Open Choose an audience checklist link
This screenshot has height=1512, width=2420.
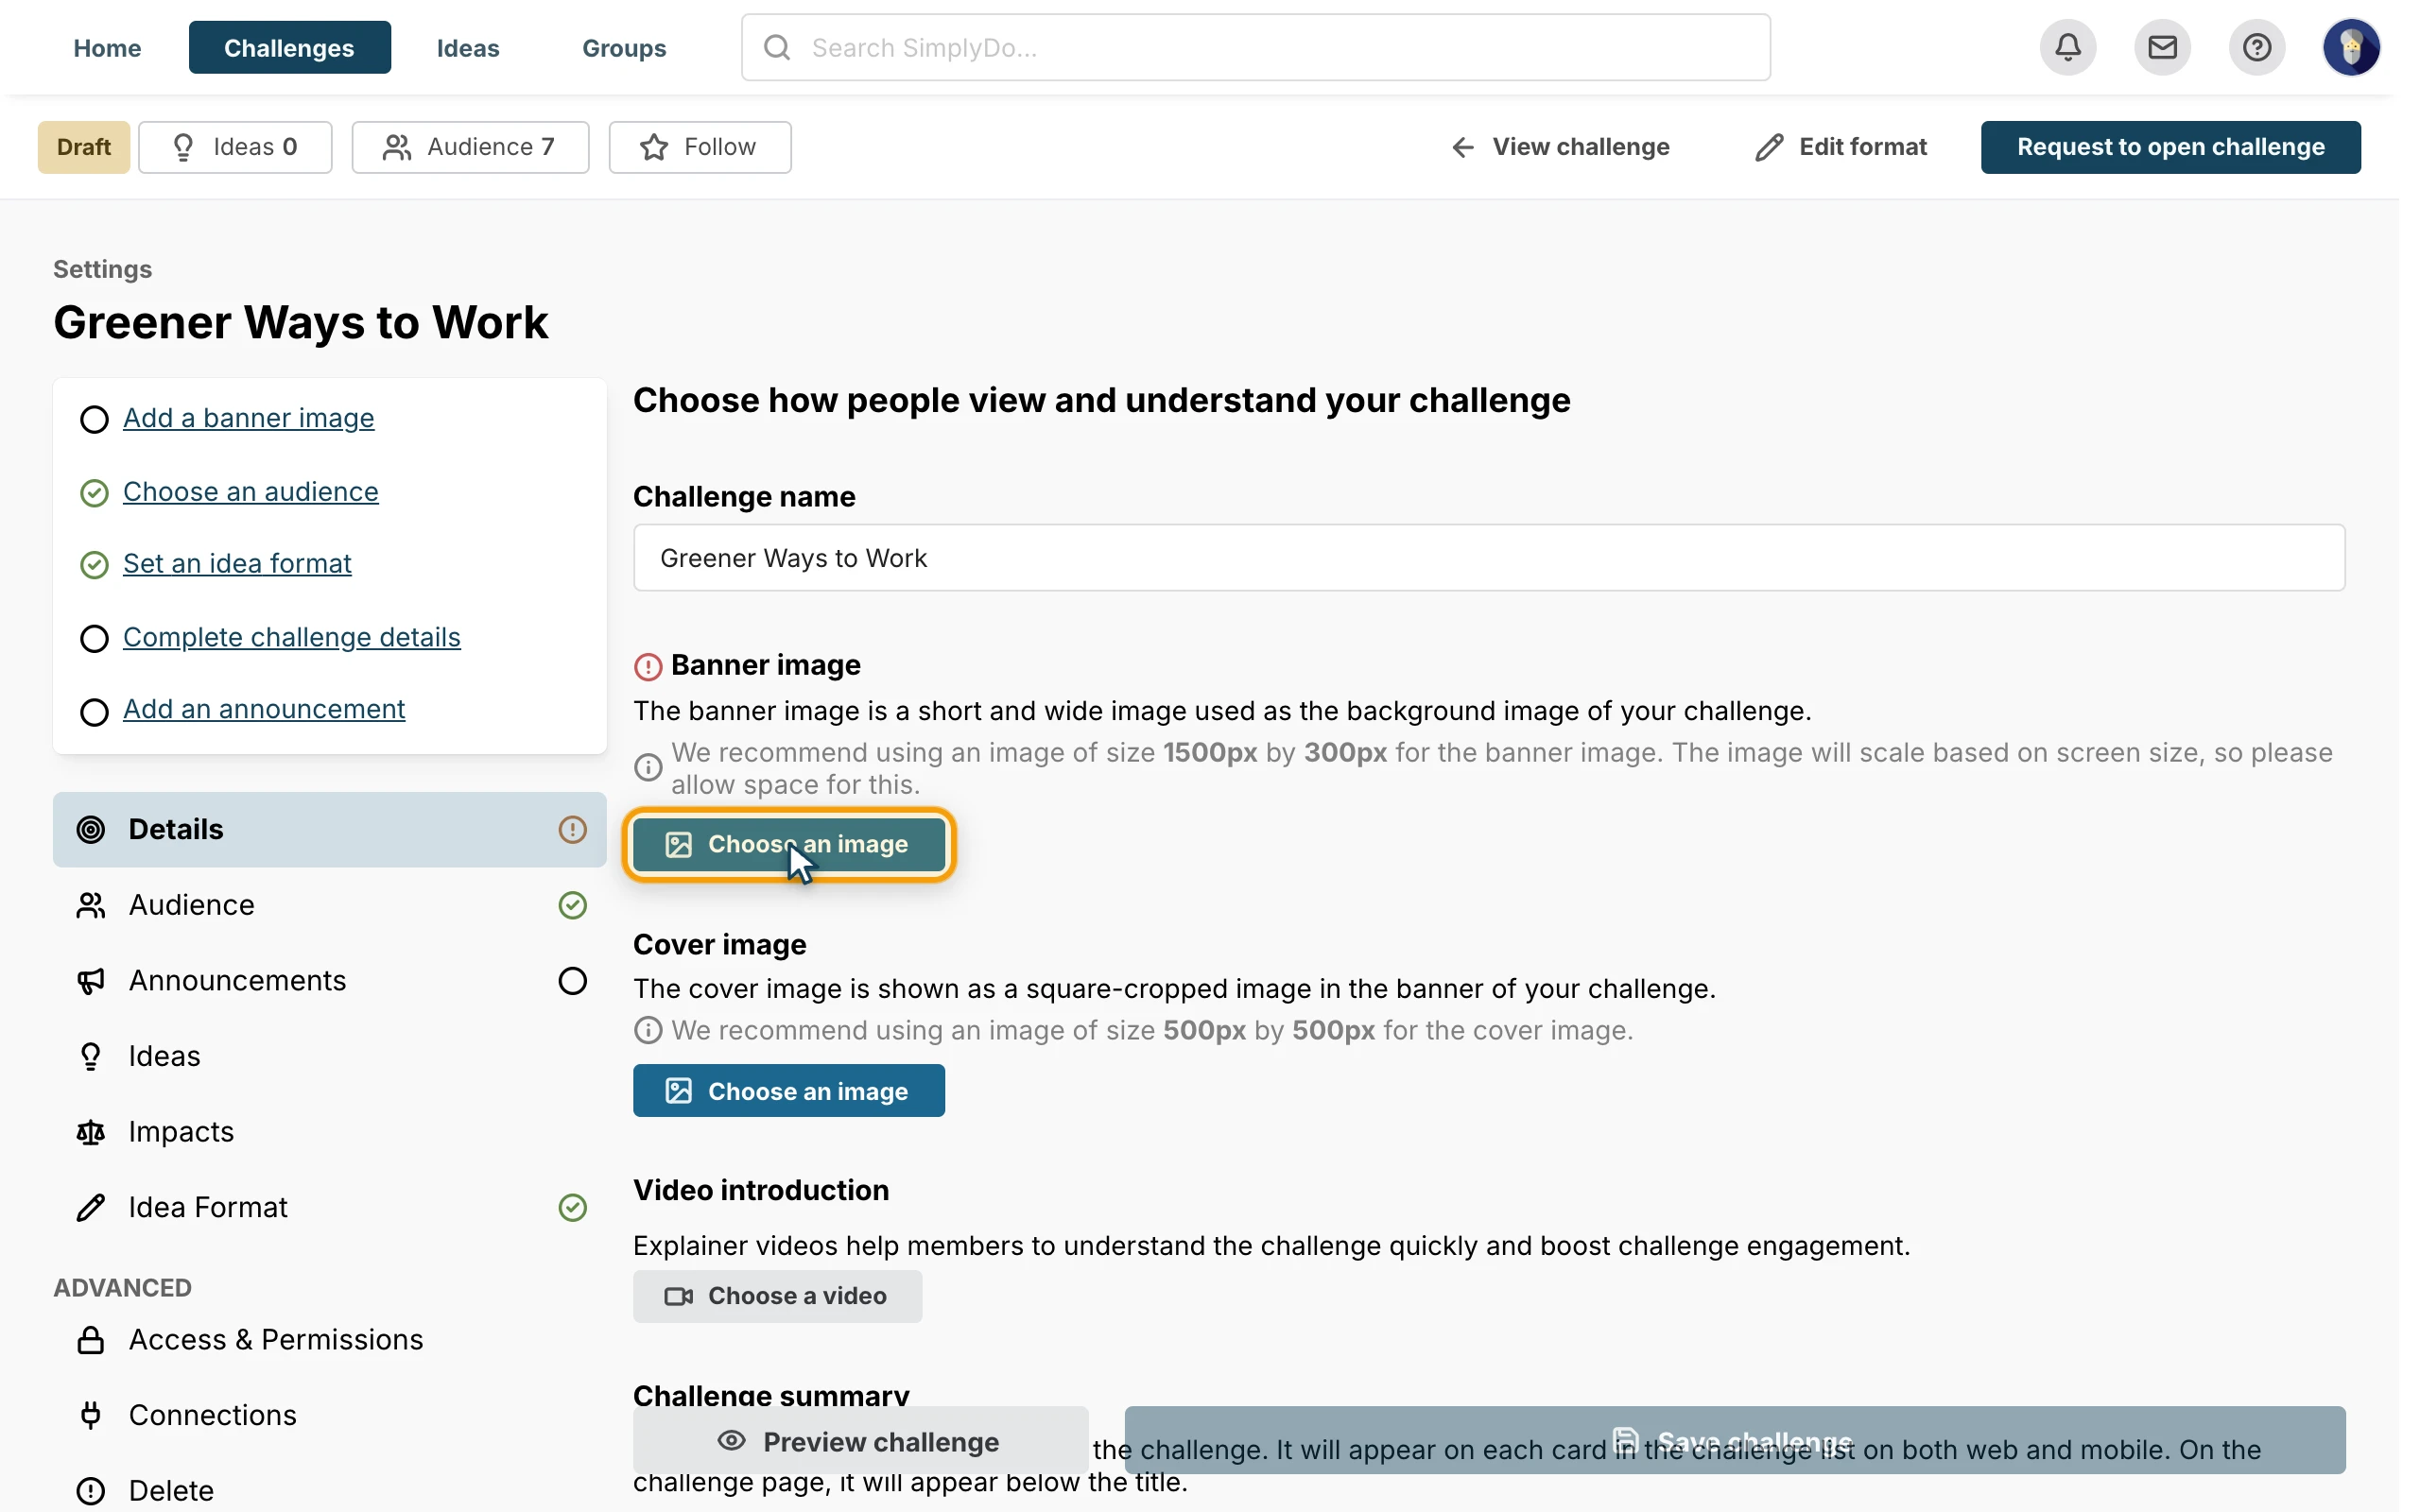tap(250, 492)
